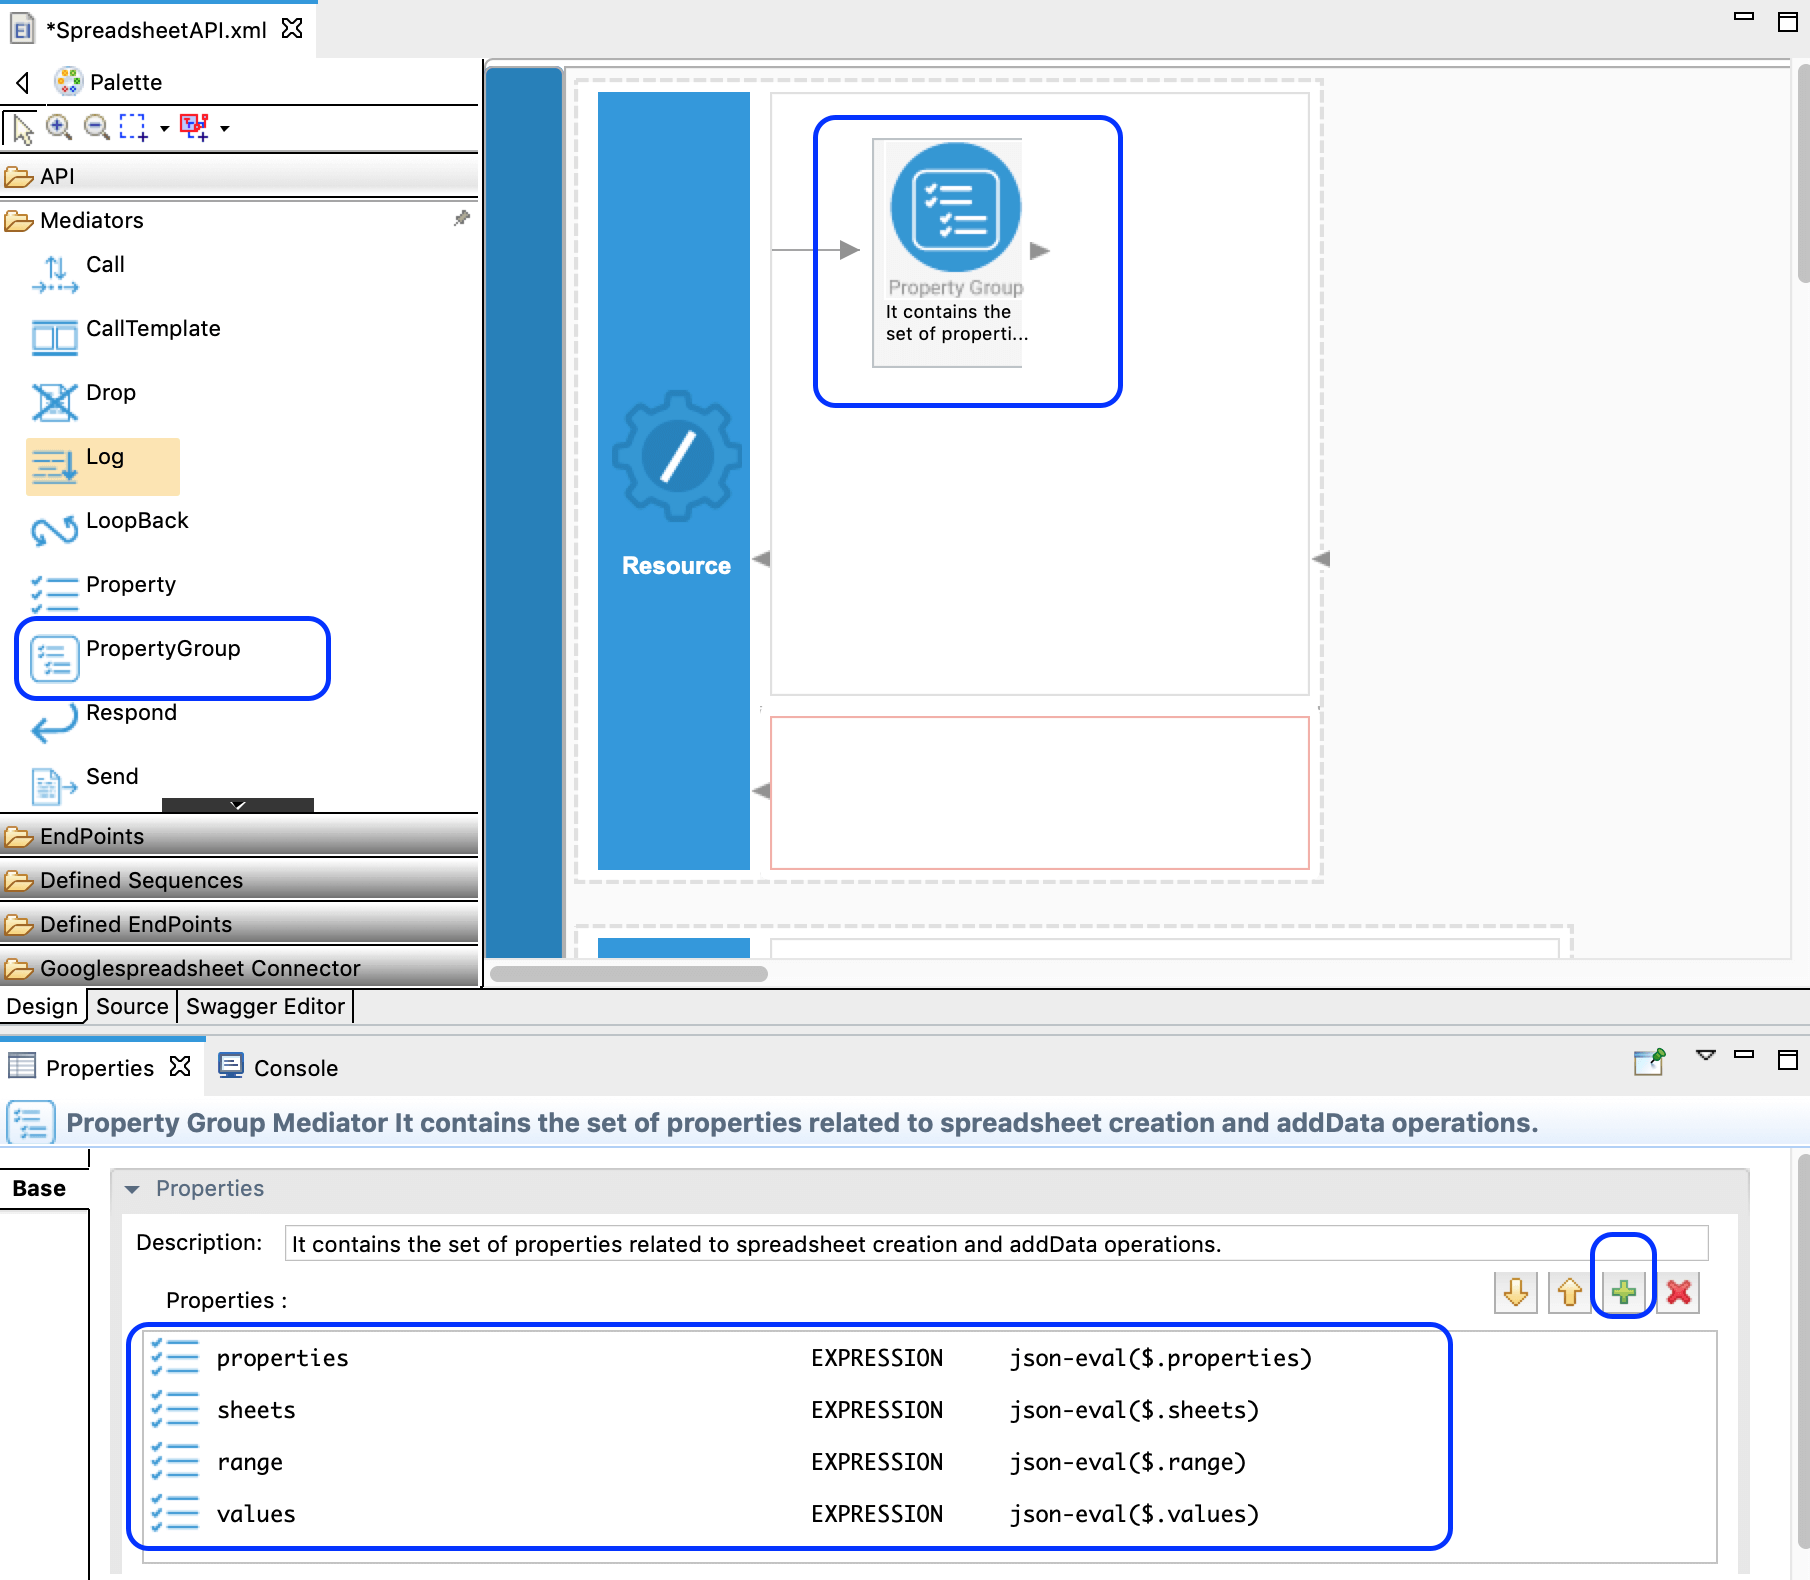Collapse the Palette panel arrow
1810x1580 pixels.
(23, 82)
